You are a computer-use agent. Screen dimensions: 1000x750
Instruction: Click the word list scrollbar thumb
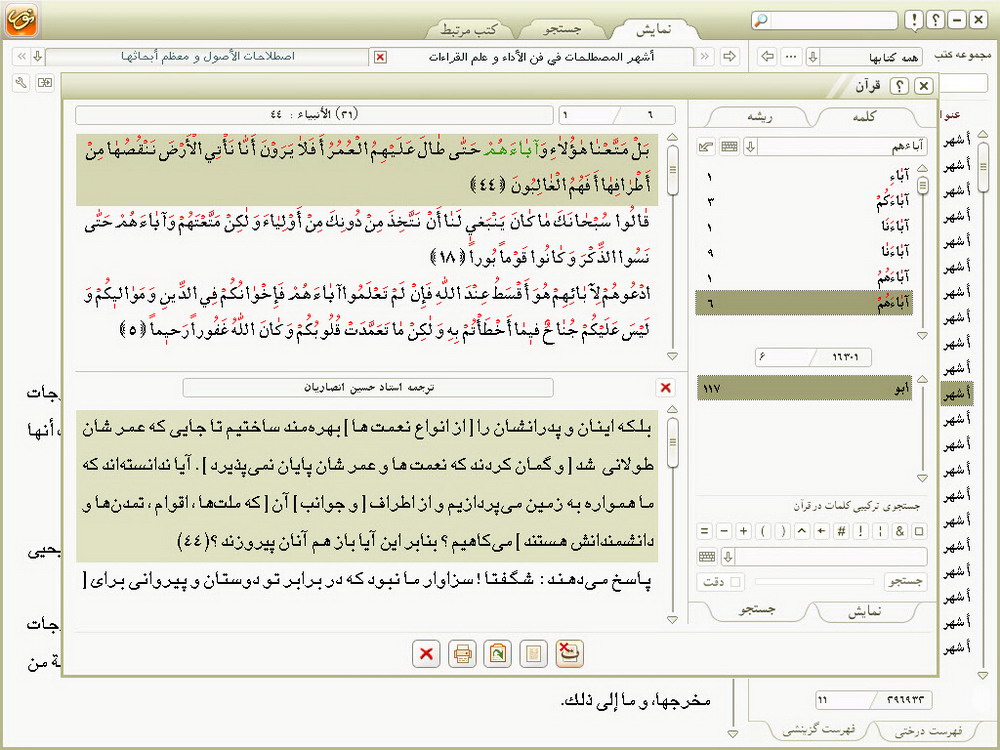tap(922, 186)
